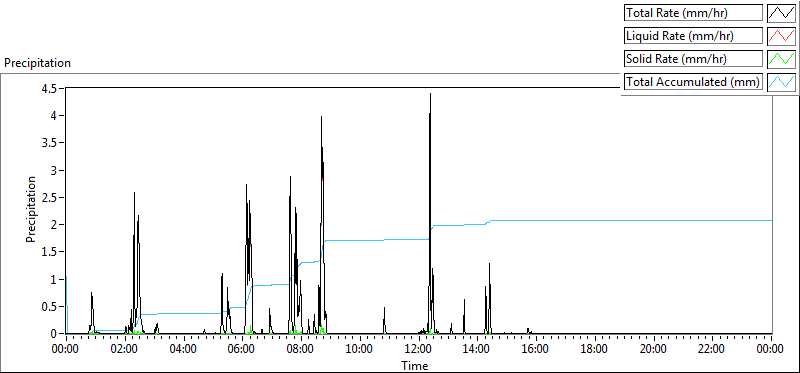Click the final 00:00 x-axis end label
Screen dimensions: 800x373
click(x=771, y=350)
